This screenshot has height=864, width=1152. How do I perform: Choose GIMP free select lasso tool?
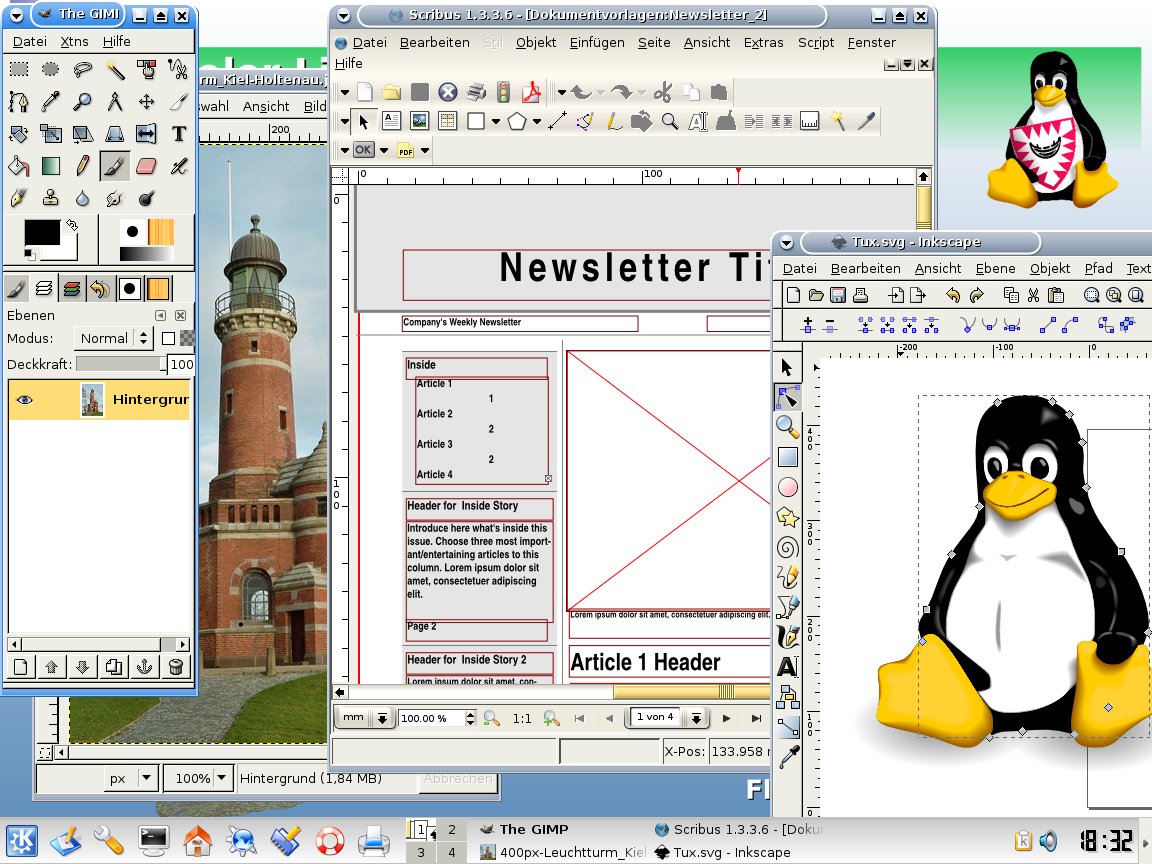click(82, 69)
